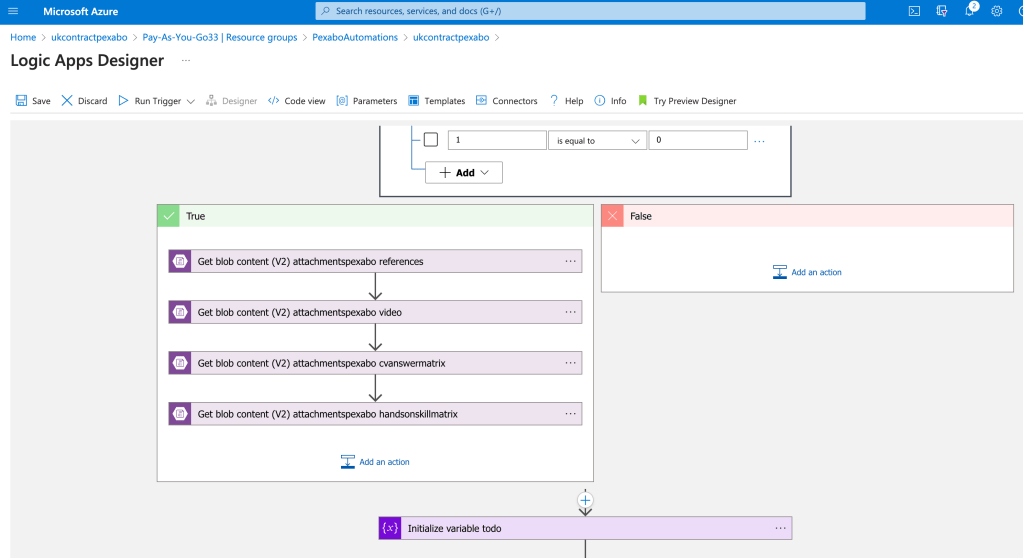
Task: Open the first ukcontractpexabo breadcrumb
Action: [89, 37]
